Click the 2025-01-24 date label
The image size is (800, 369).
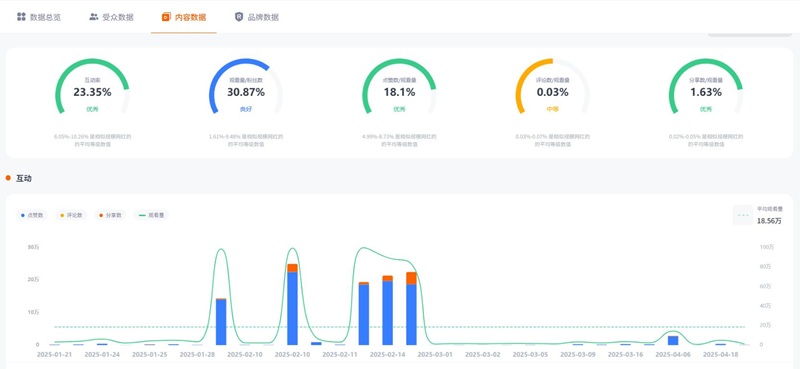tap(102, 354)
